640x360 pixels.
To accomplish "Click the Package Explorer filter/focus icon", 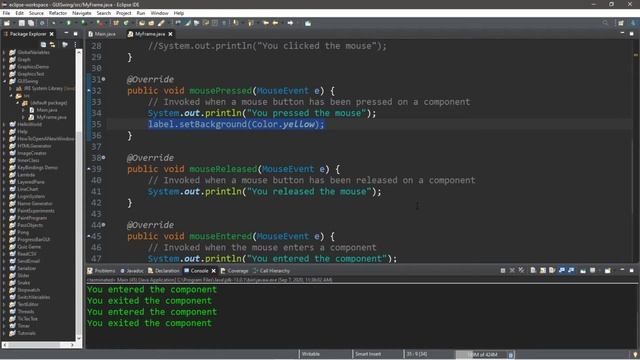I will pyautogui.click(x=64, y=44).
